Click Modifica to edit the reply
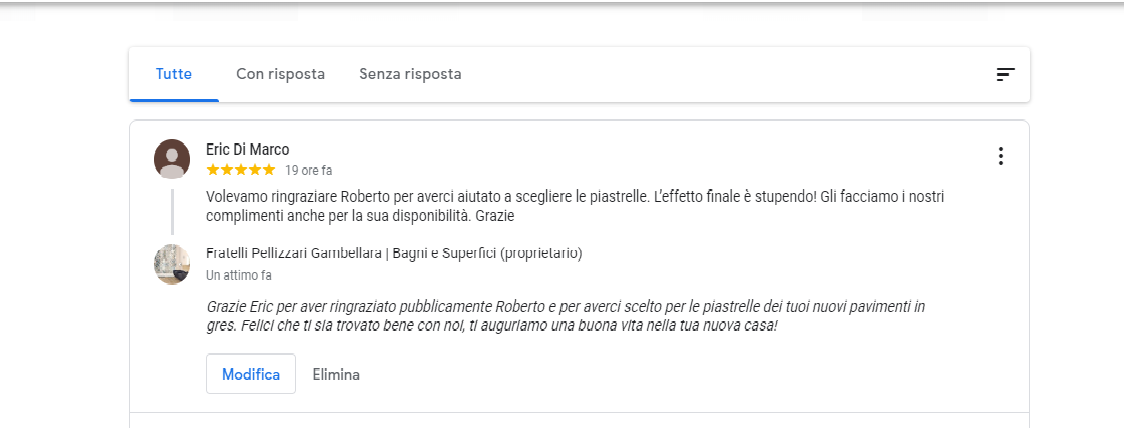This screenshot has height=428, width=1124. 251,374
